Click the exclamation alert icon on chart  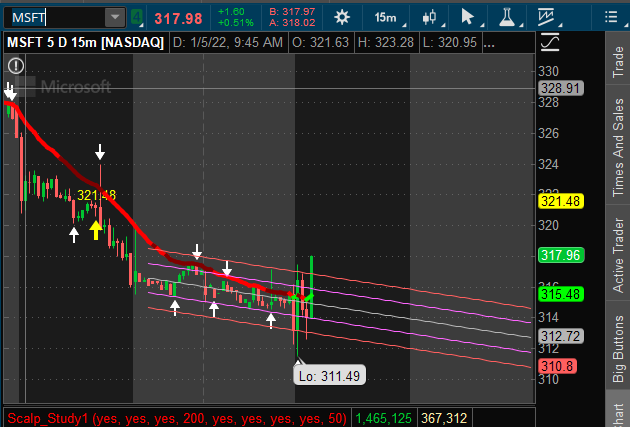click(x=16, y=65)
